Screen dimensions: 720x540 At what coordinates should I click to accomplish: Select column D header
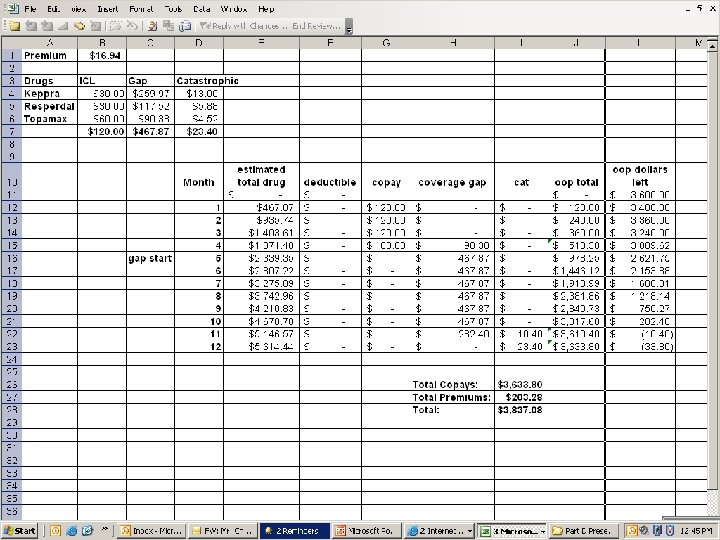(199, 43)
